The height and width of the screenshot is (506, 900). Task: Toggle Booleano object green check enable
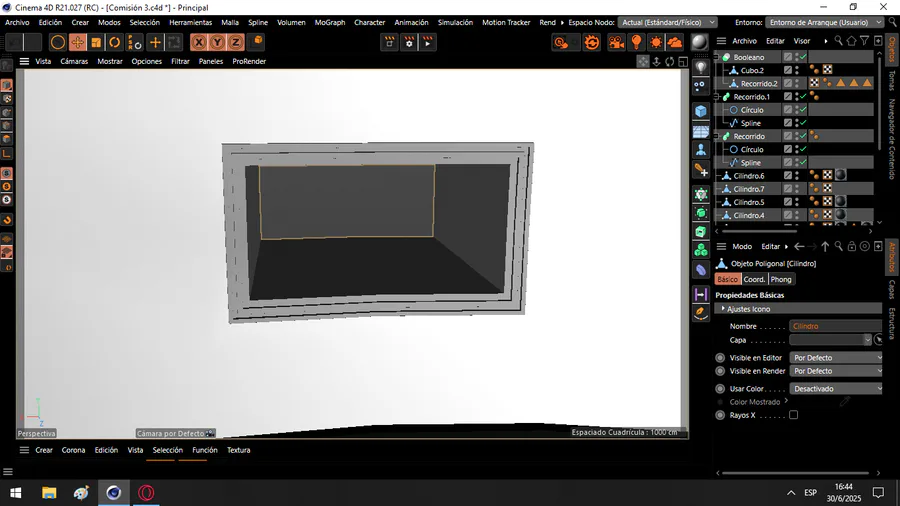(x=803, y=57)
